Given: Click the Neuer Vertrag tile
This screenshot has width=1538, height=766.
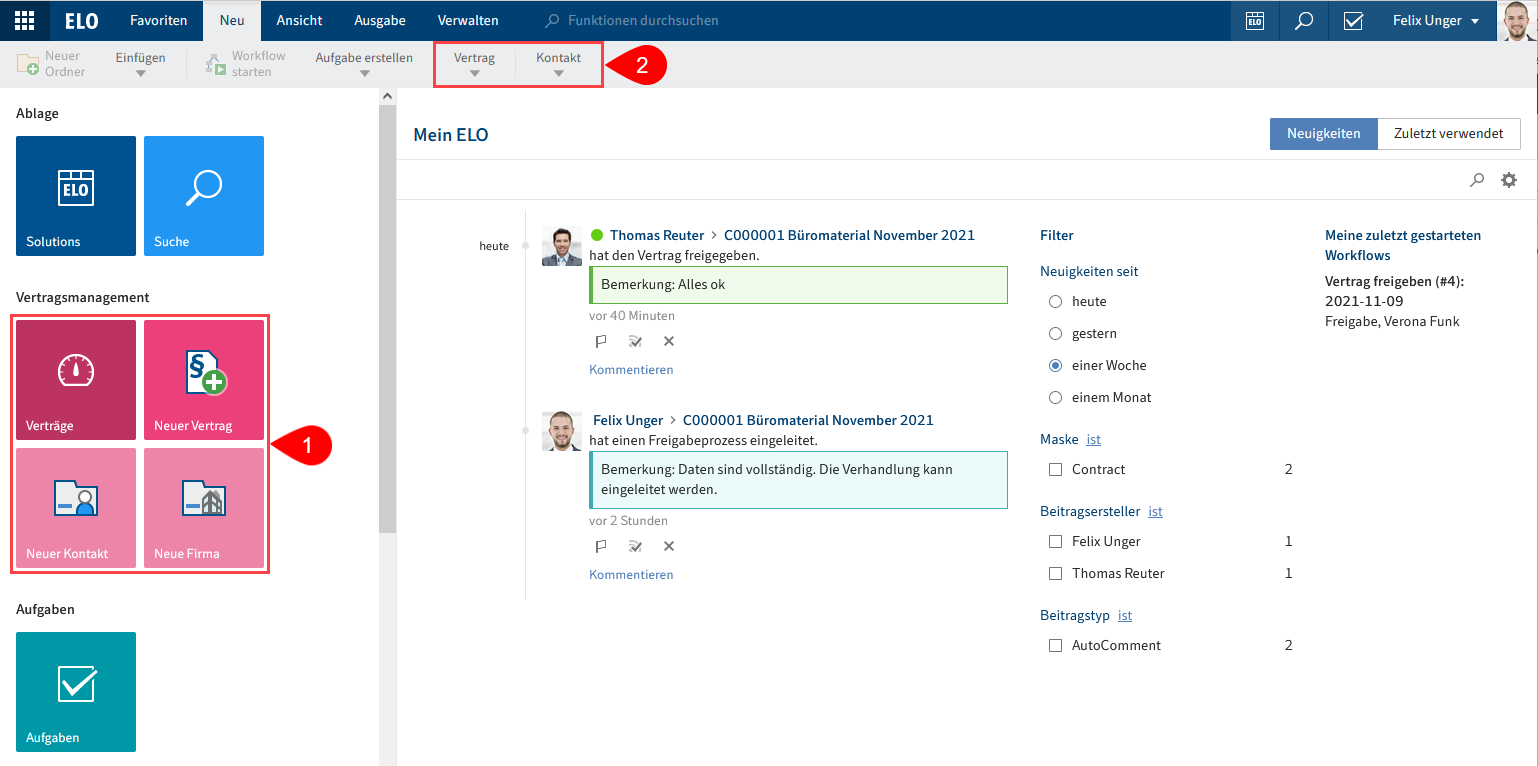Looking at the screenshot, I should [204, 380].
